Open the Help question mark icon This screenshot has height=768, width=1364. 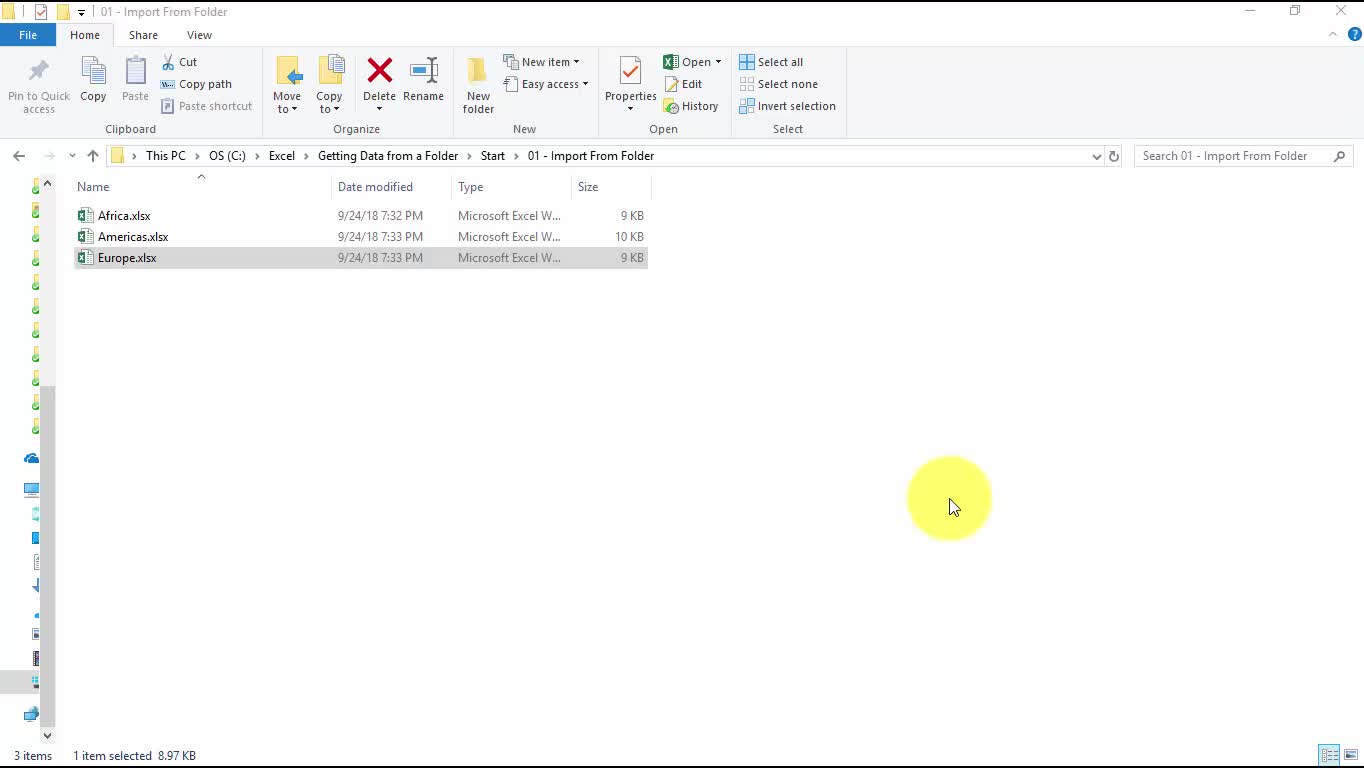coord(1355,34)
